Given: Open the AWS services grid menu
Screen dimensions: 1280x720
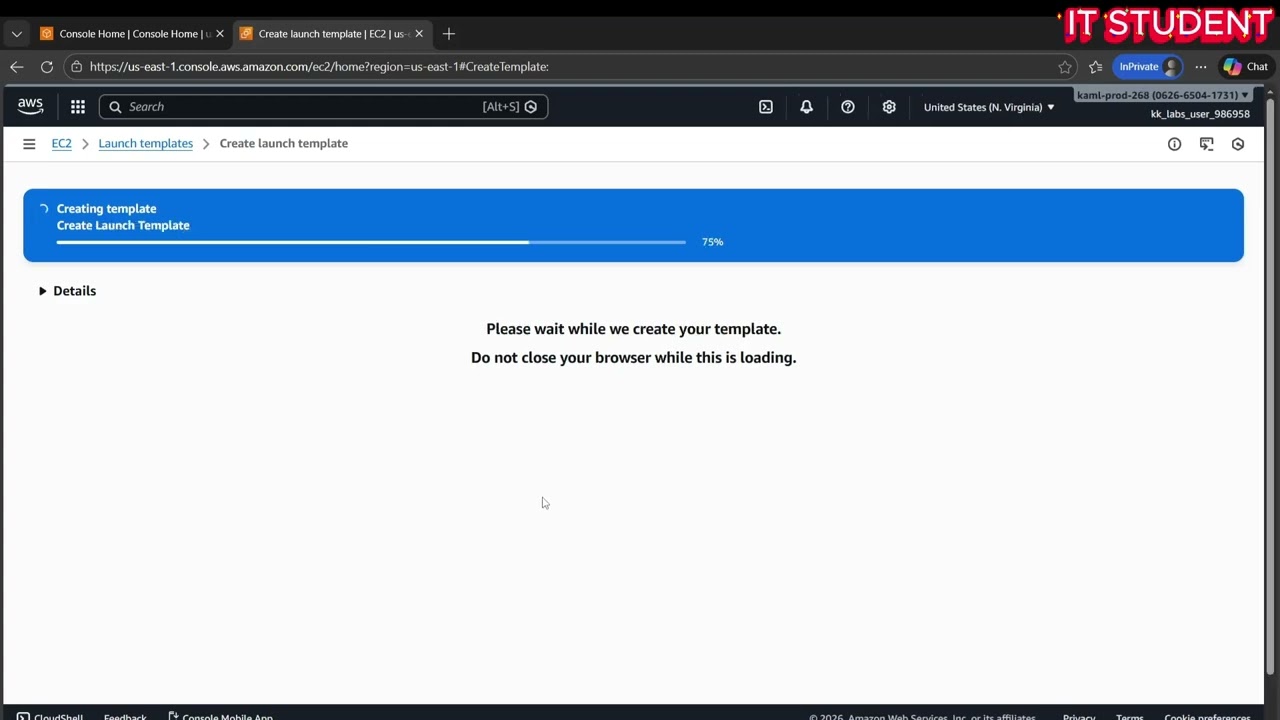Looking at the screenshot, I should pyautogui.click(x=78, y=107).
